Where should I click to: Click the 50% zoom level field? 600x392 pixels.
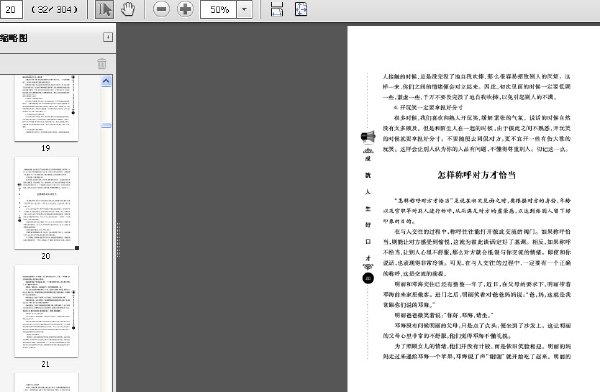[218, 10]
